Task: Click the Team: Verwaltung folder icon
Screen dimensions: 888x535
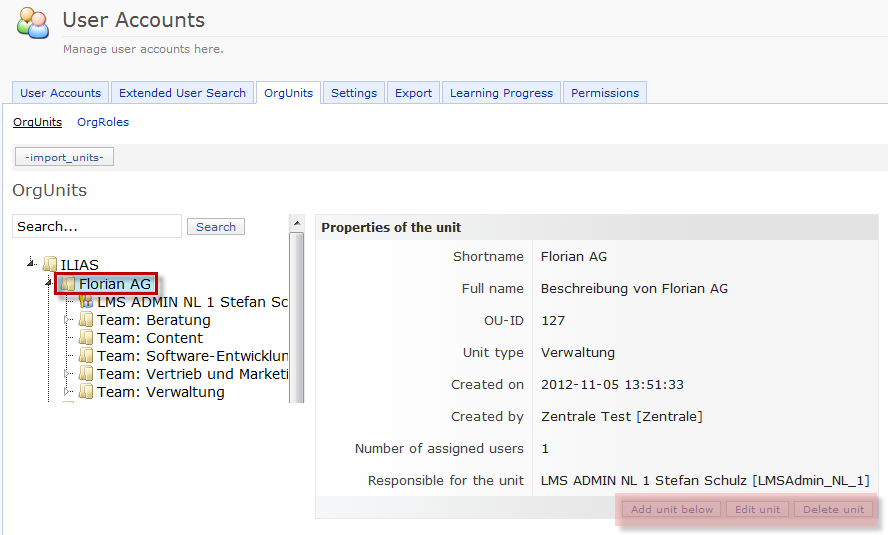Action: 86,392
